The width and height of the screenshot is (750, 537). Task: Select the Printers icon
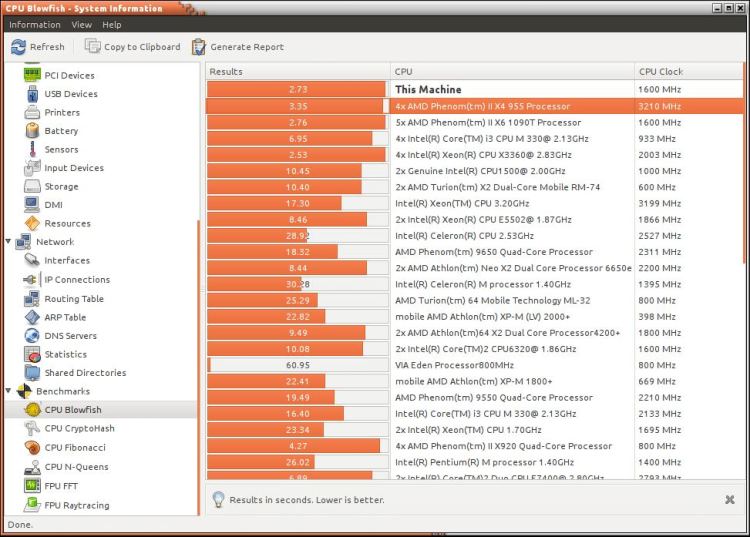tap(32, 112)
